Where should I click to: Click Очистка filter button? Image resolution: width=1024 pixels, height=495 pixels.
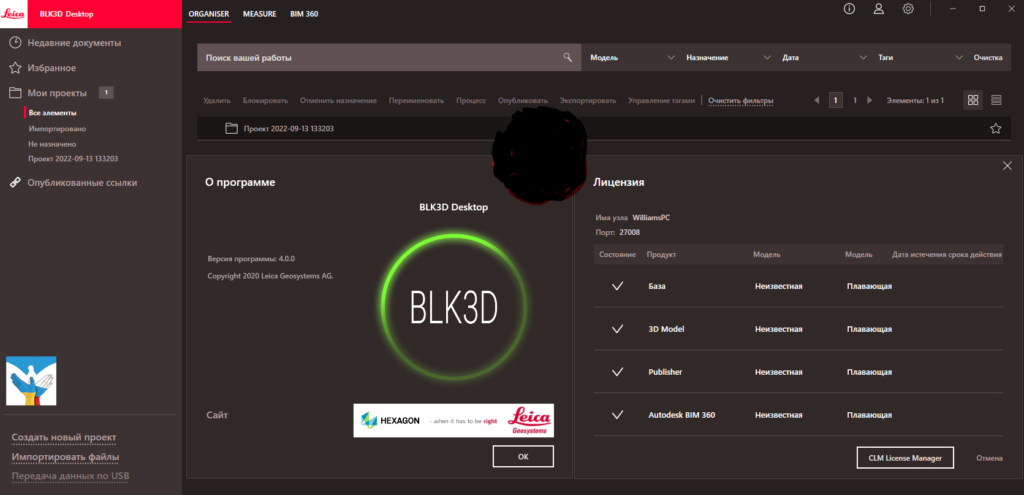coord(988,57)
